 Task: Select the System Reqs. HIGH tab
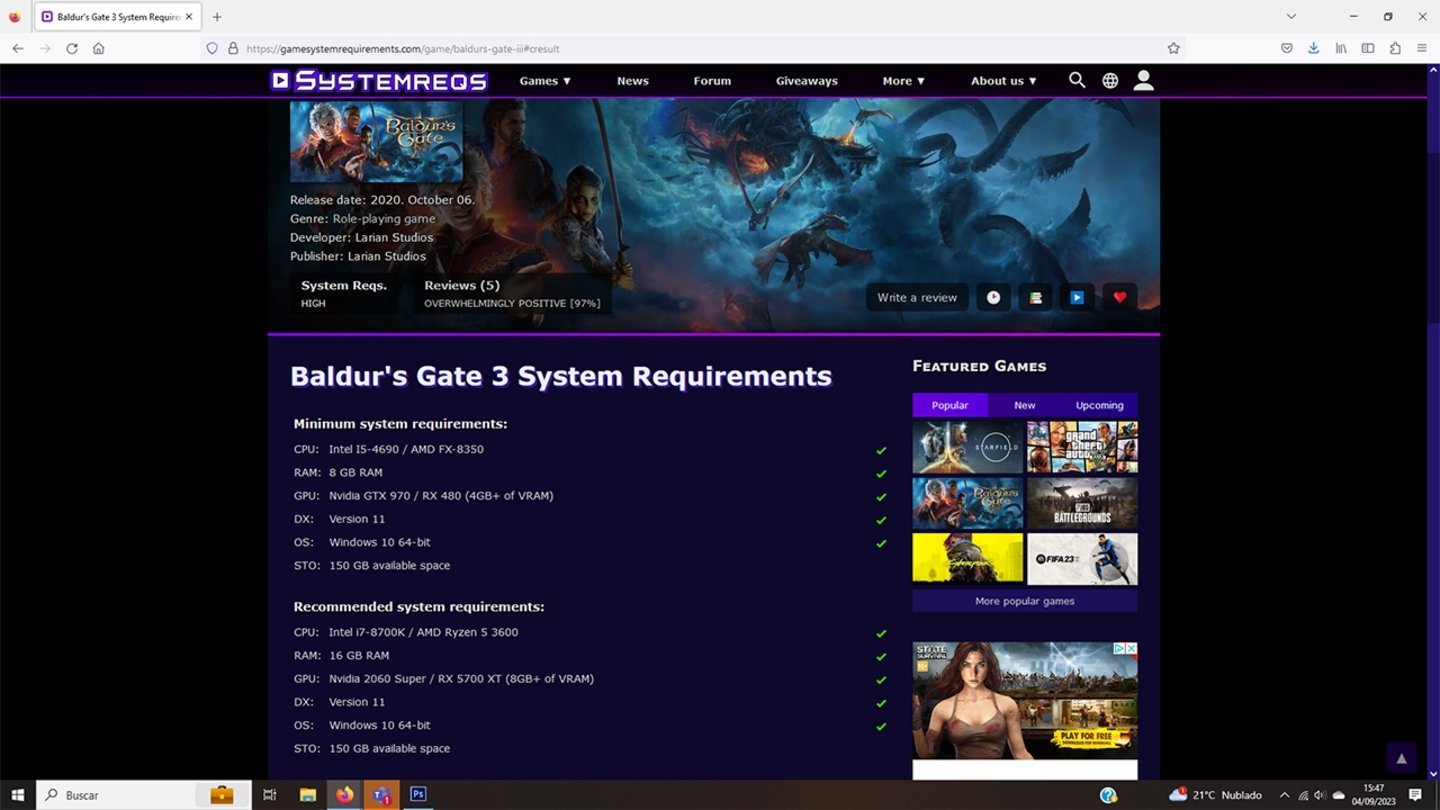pyautogui.click(x=344, y=294)
